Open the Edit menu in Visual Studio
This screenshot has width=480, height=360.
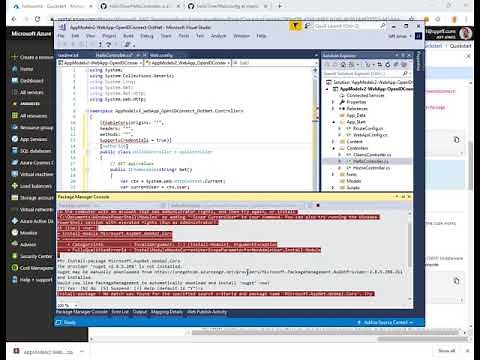coord(75,36)
